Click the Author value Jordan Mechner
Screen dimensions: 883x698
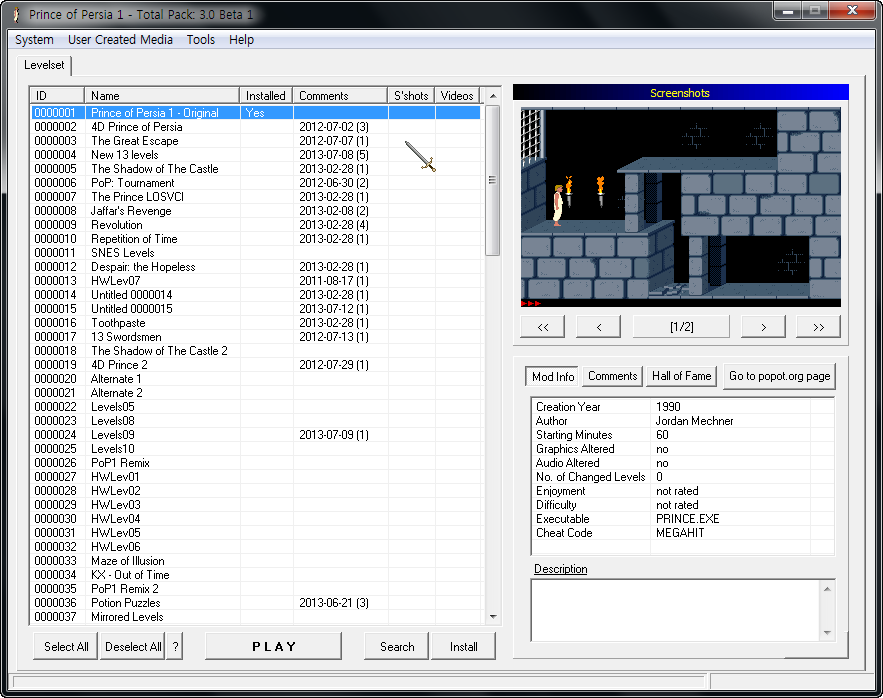[694, 421]
